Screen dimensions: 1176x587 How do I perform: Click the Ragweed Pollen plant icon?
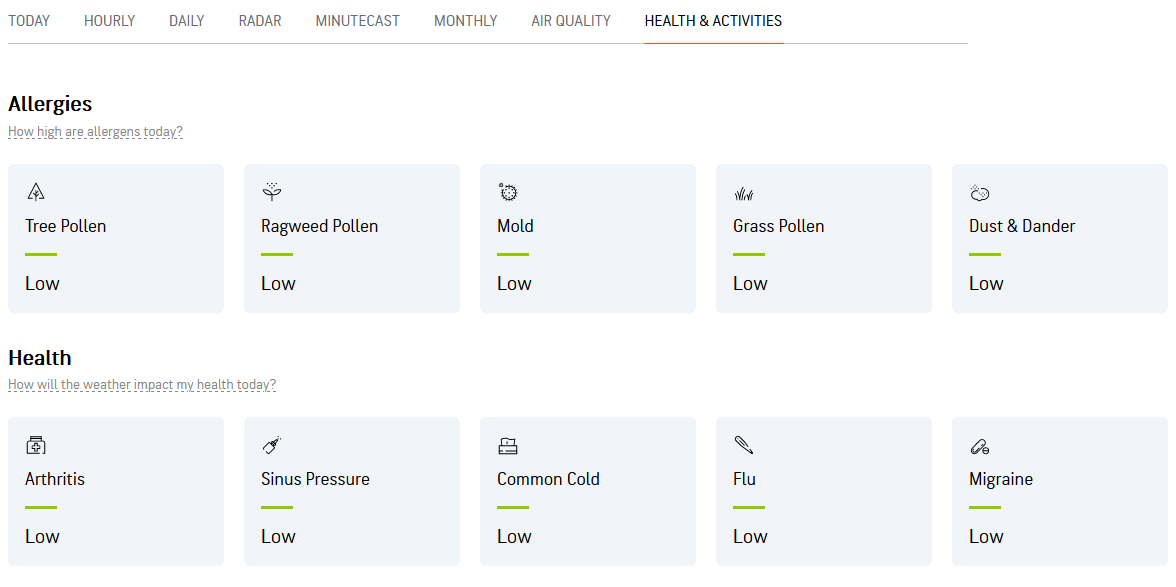271,192
